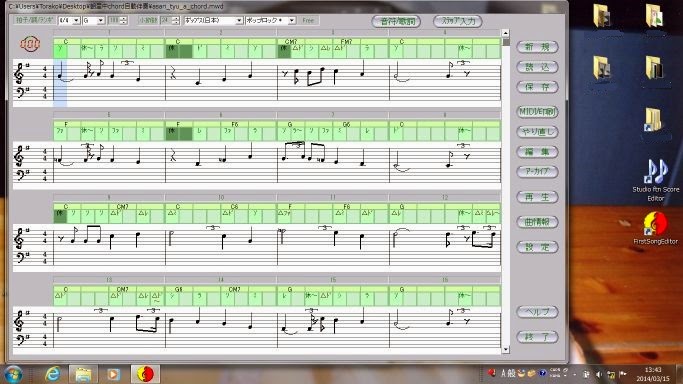Image resolution: width=683 pixels, height=384 pixels.
Task: Click the Action Center flag tray icon
Action: (623, 374)
